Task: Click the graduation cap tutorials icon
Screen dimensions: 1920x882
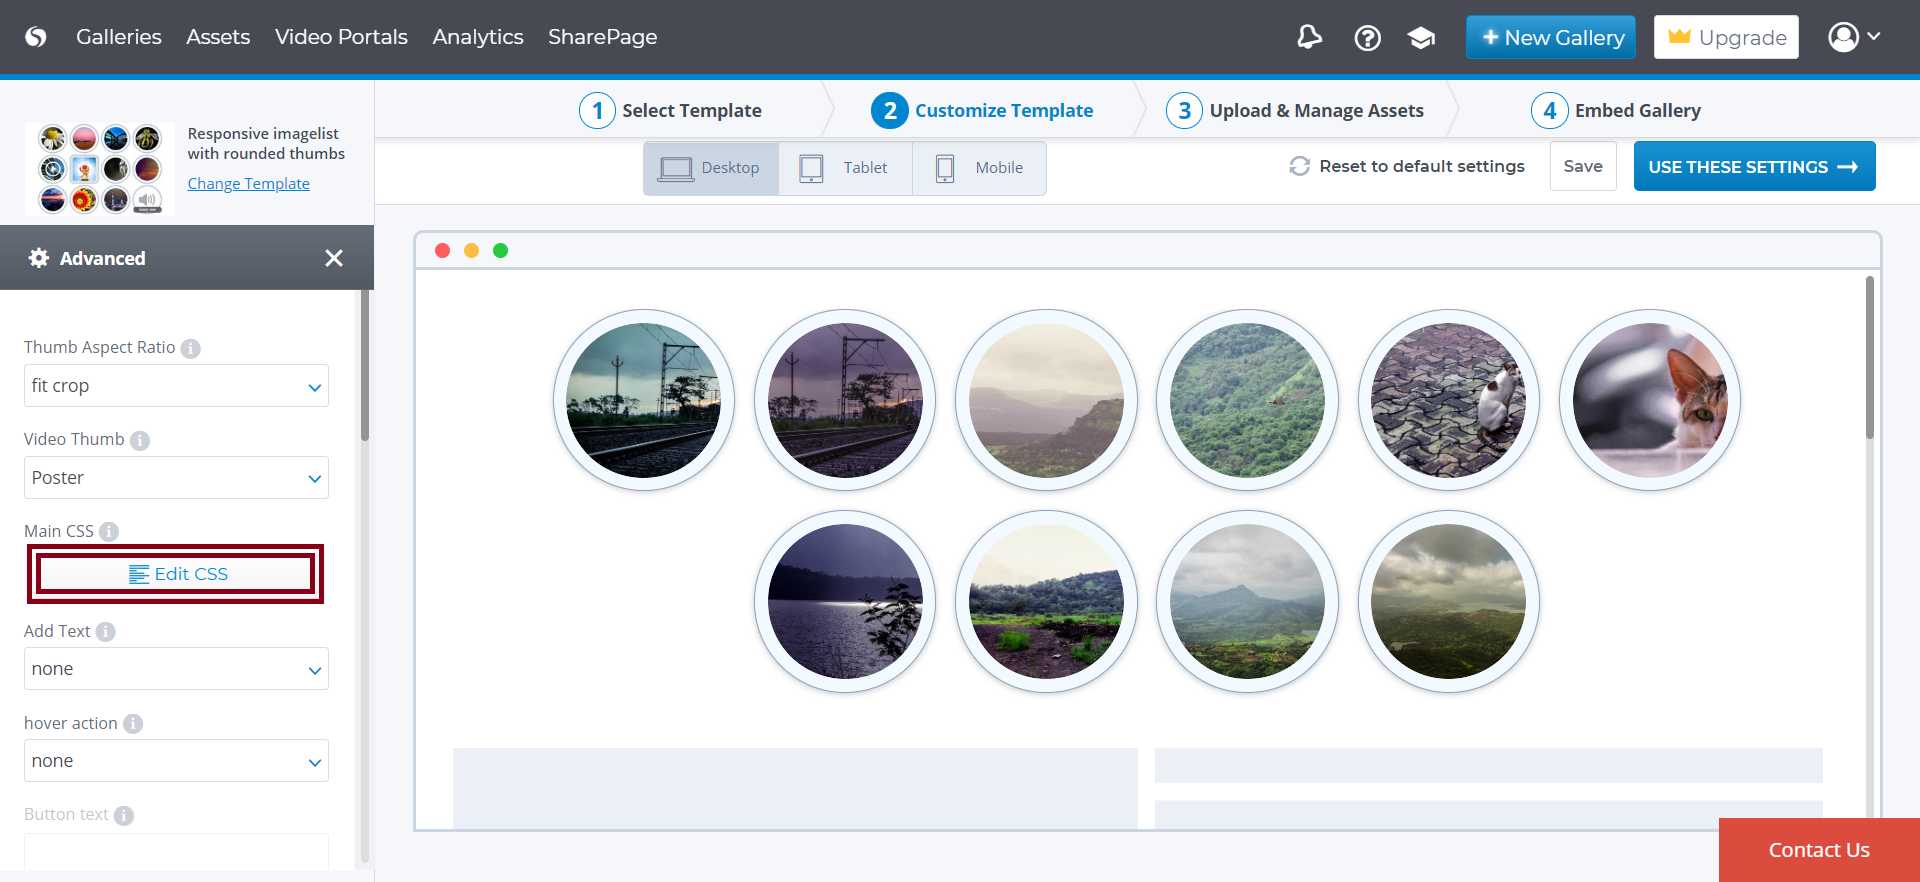Action: click(1421, 38)
